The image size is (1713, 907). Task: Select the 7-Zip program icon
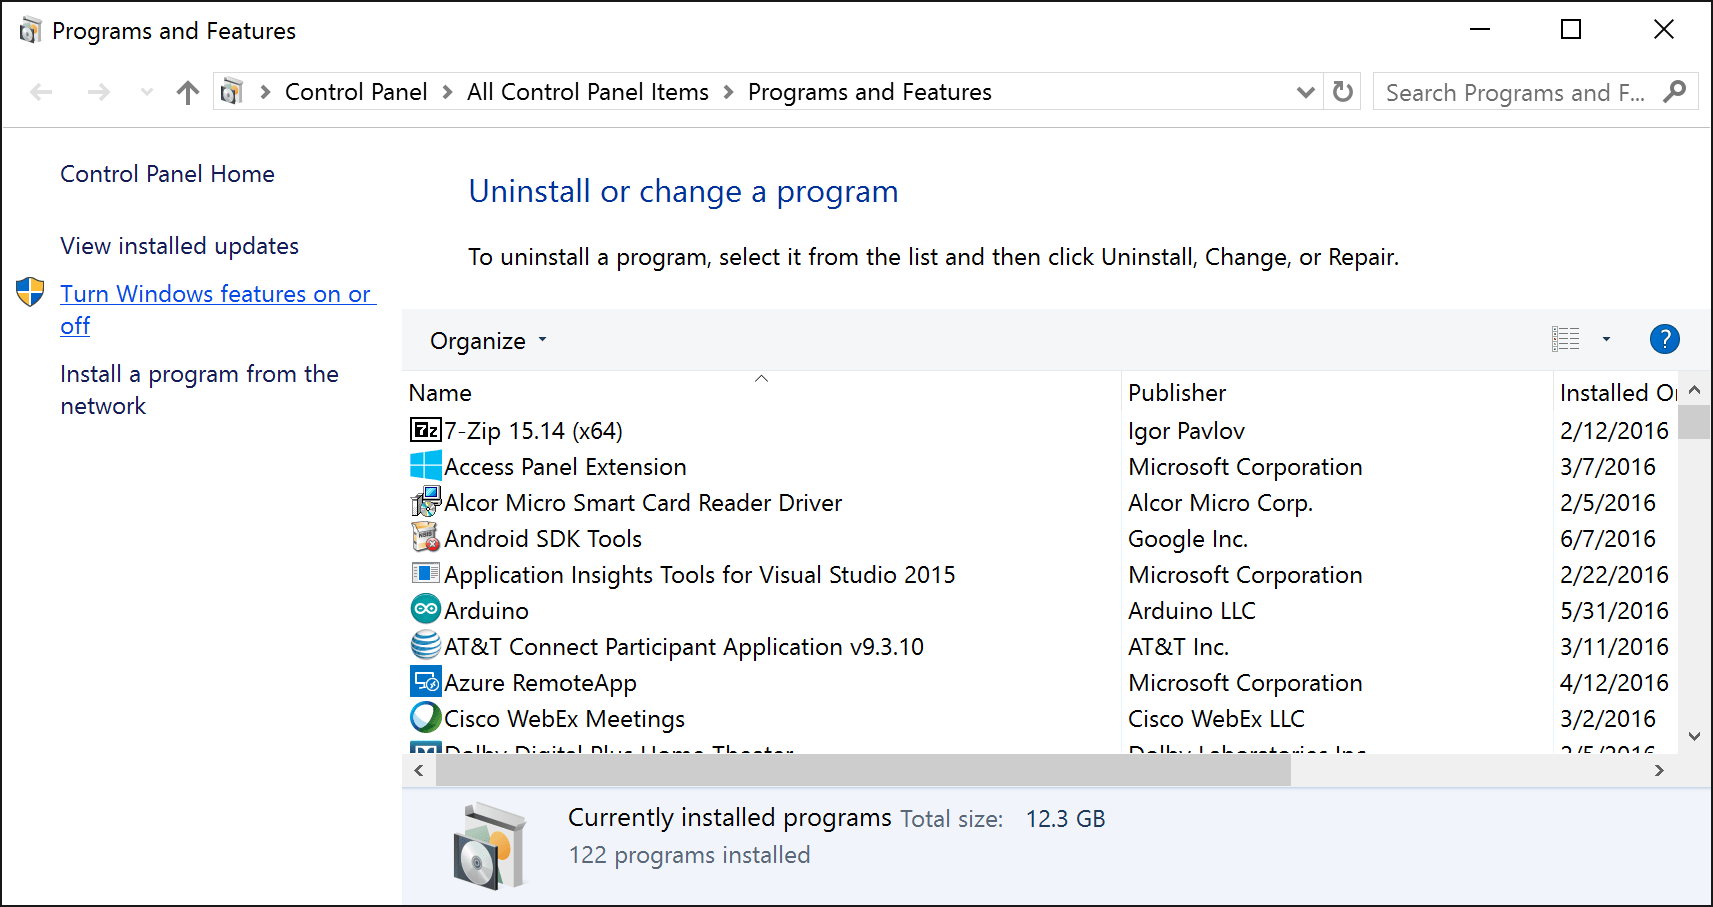click(x=424, y=430)
